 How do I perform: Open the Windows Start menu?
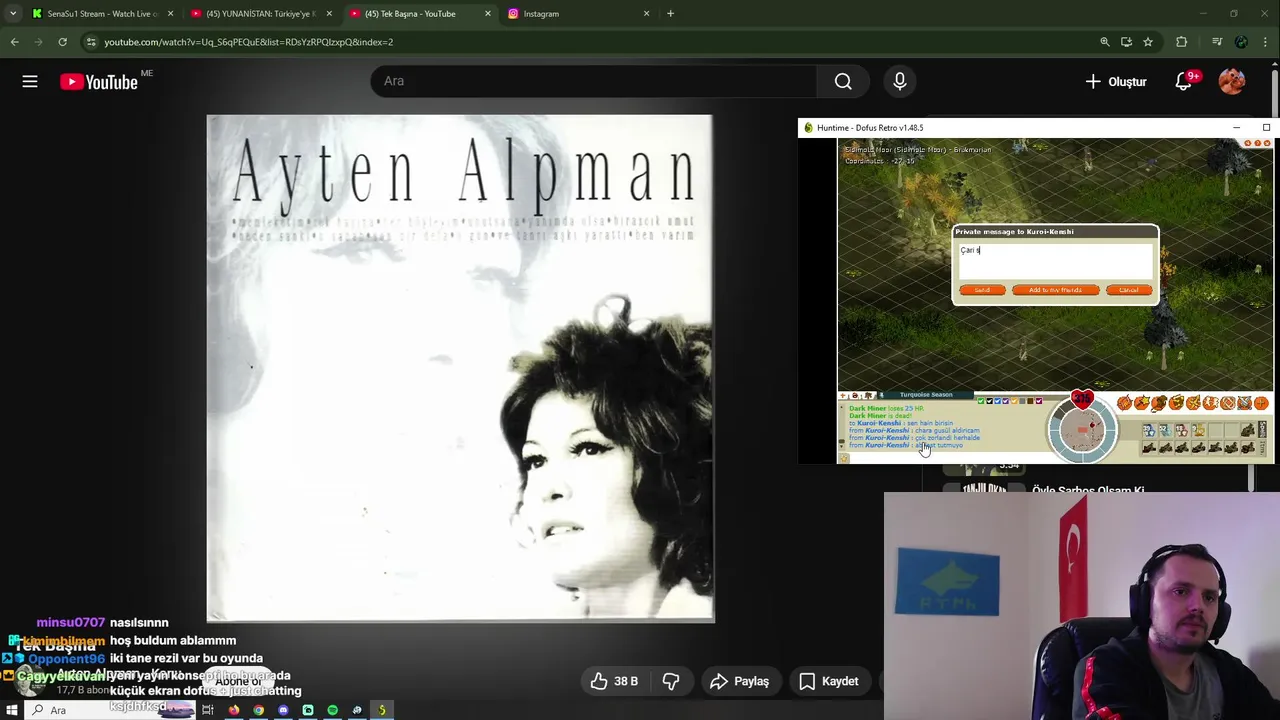(12, 710)
